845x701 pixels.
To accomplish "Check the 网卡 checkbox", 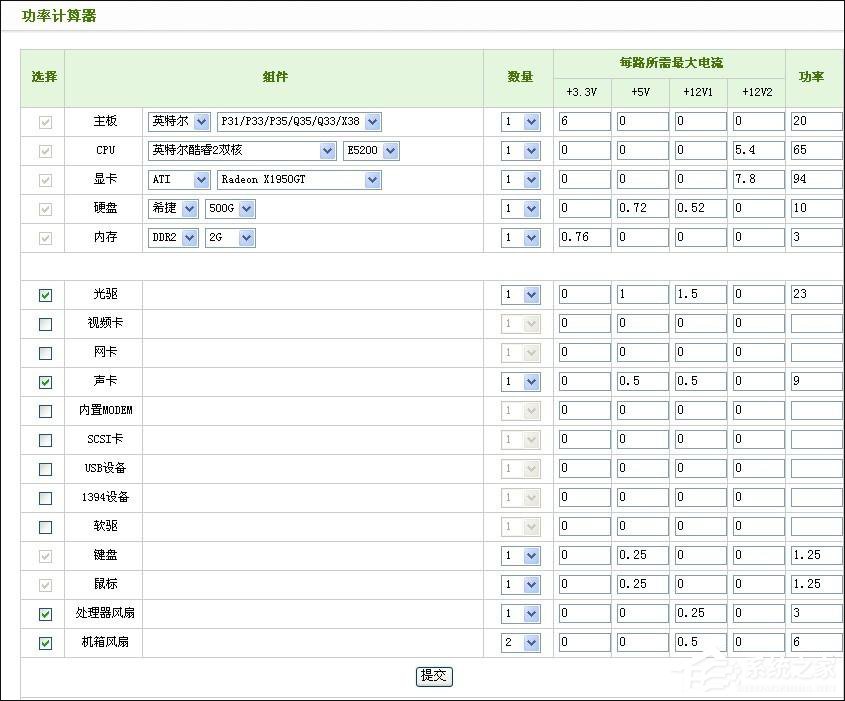I will pos(43,352).
